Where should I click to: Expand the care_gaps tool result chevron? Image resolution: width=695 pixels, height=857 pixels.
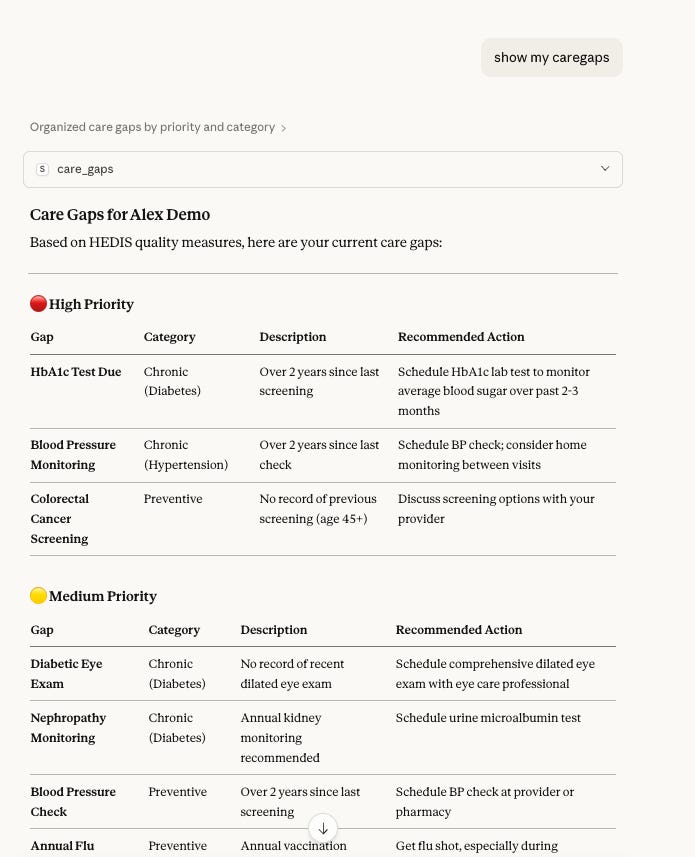pos(605,169)
